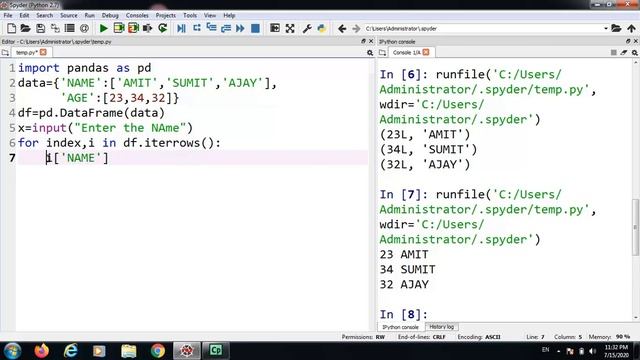This screenshot has height=360, width=640.
Task: Close the Editor pane
Action: click(371, 41)
